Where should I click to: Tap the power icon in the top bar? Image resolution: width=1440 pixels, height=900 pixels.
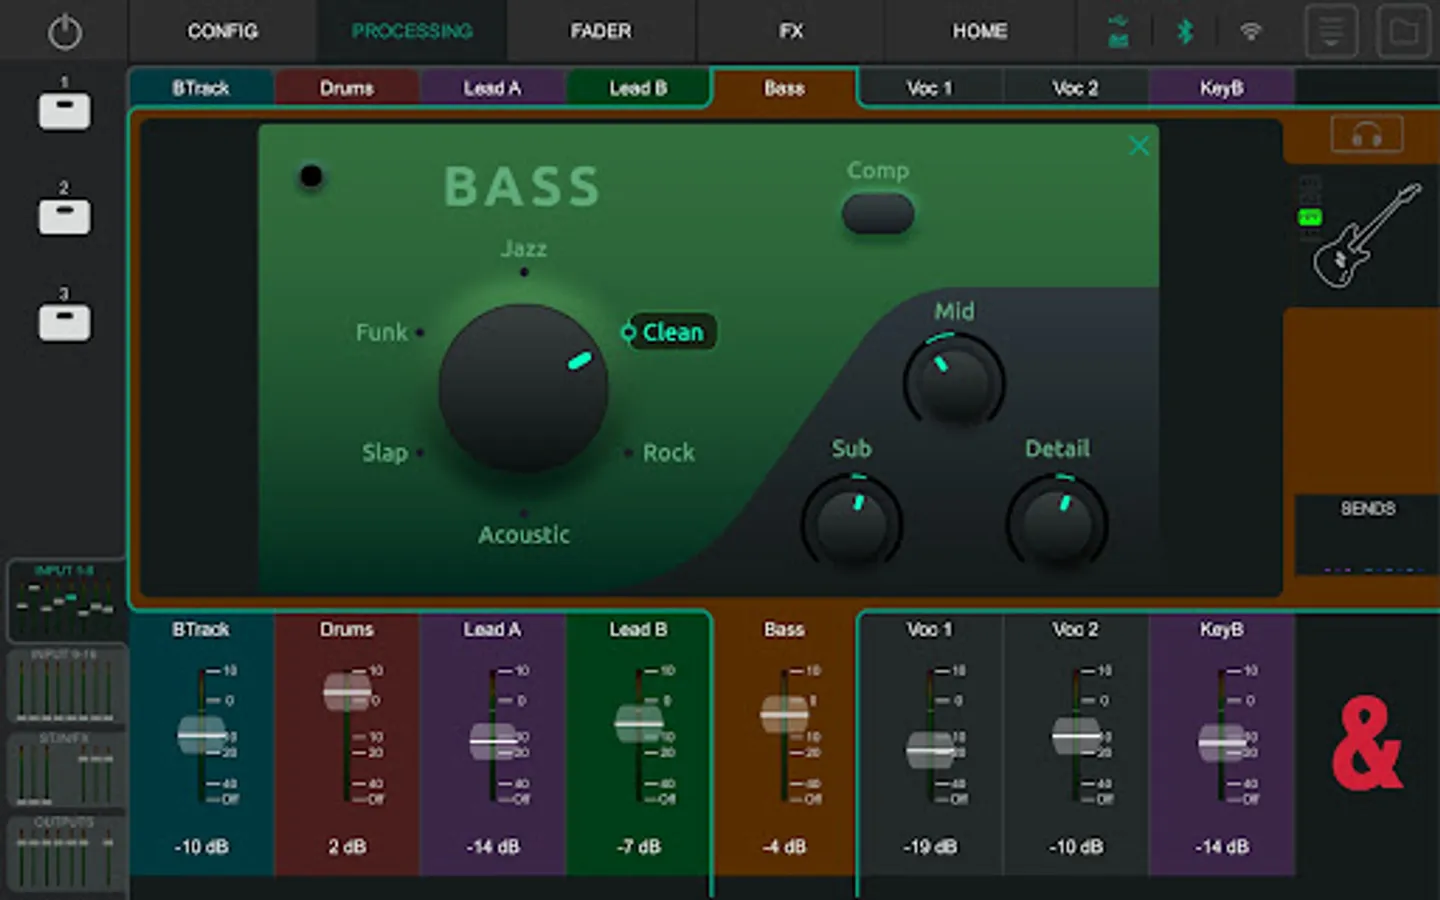65,32
